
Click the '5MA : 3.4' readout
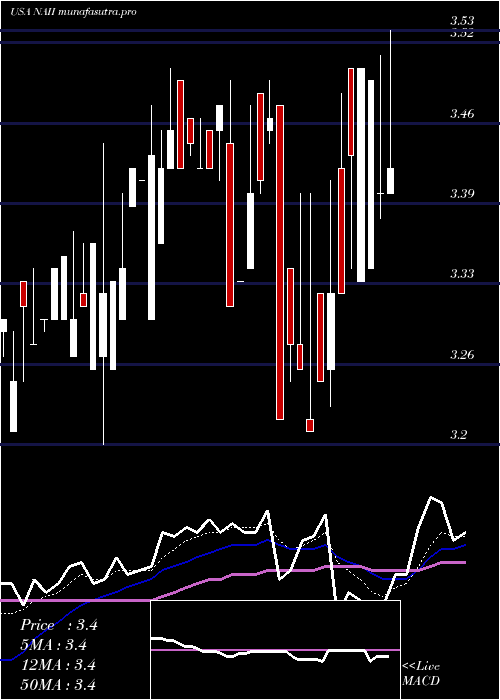tap(53, 645)
